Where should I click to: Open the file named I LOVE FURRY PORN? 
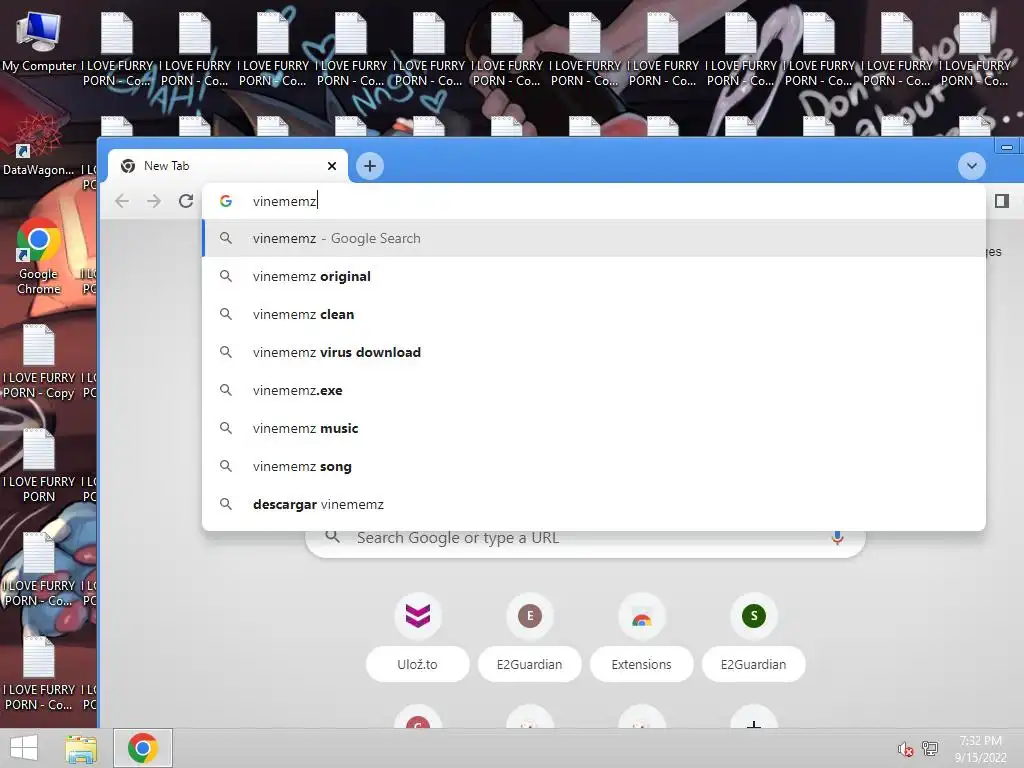[x=38, y=466]
